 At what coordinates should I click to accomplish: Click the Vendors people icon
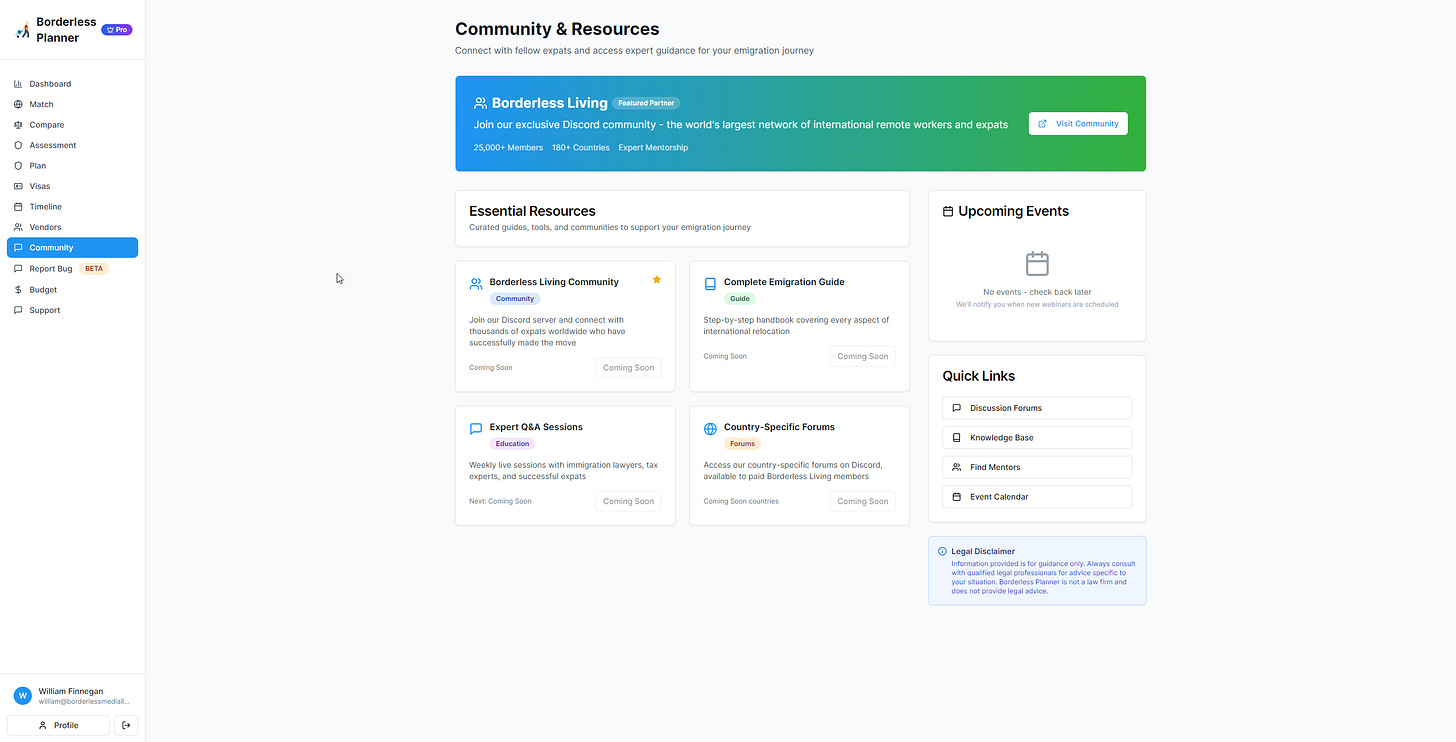(x=18, y=227)
